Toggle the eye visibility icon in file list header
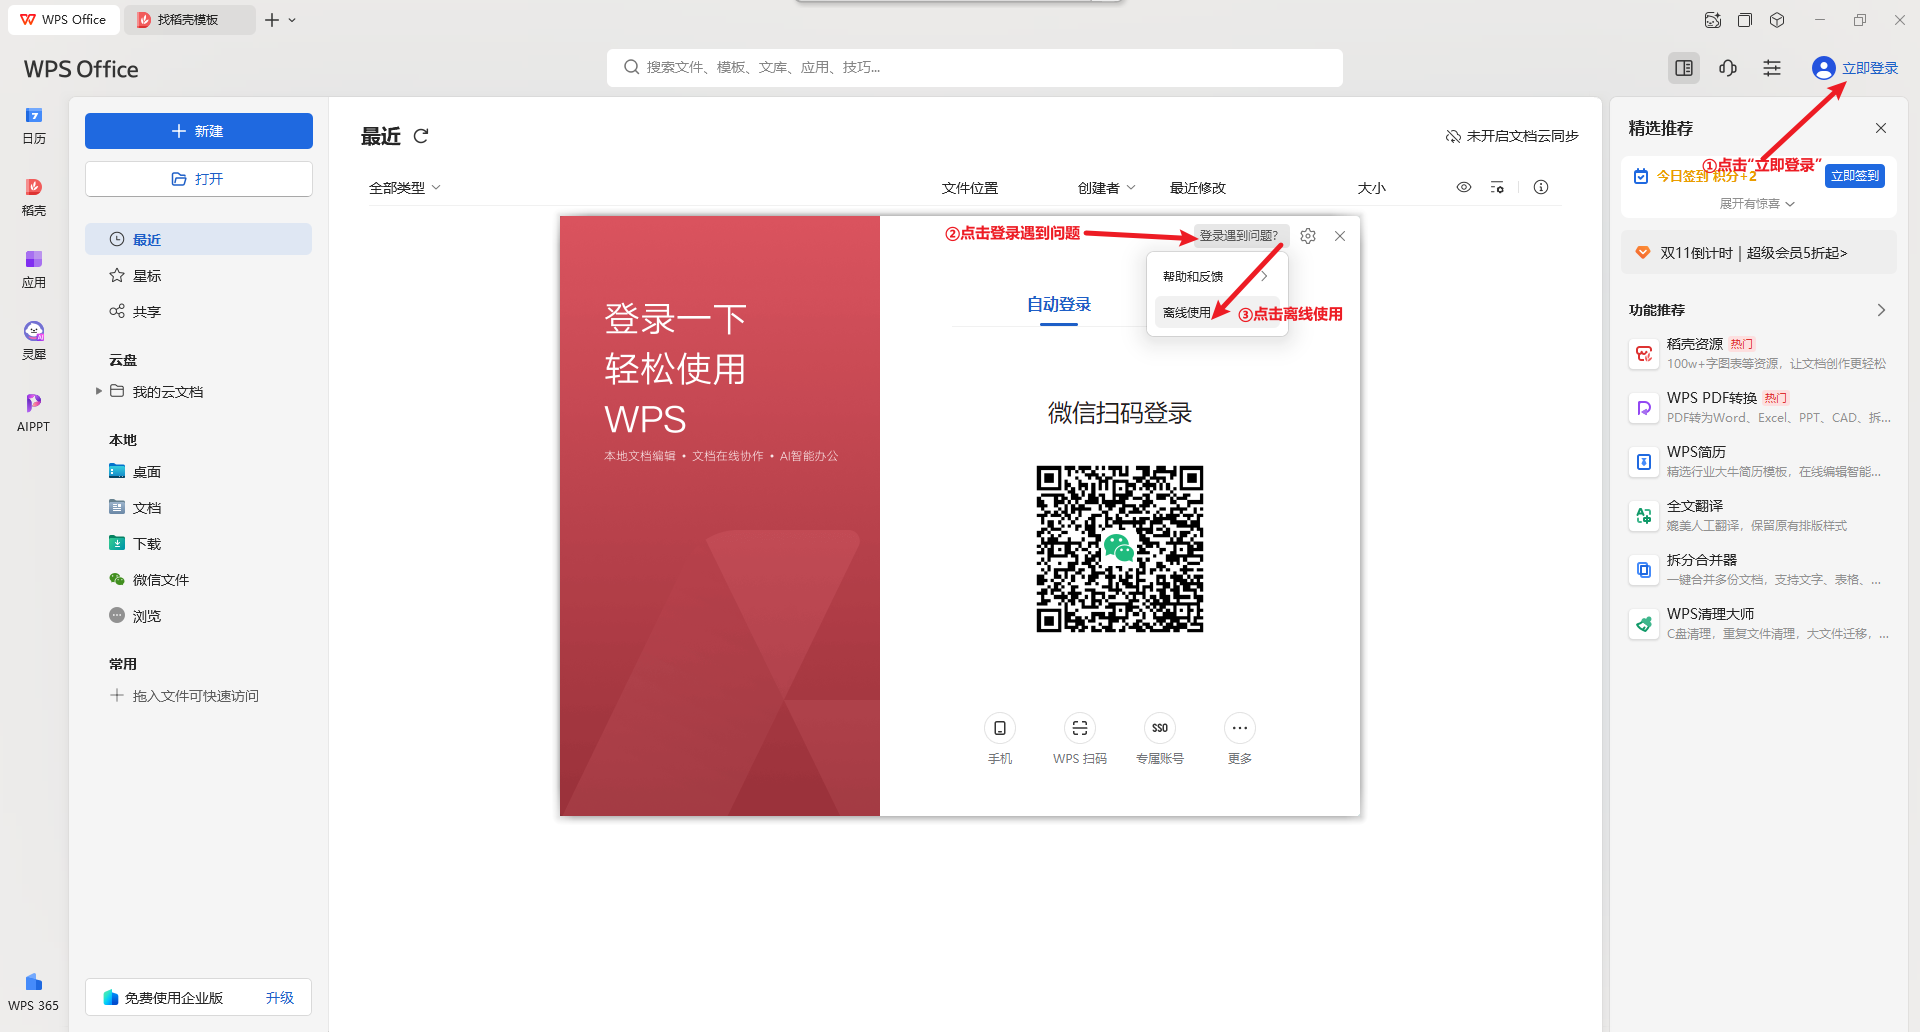 [1464, 187]
